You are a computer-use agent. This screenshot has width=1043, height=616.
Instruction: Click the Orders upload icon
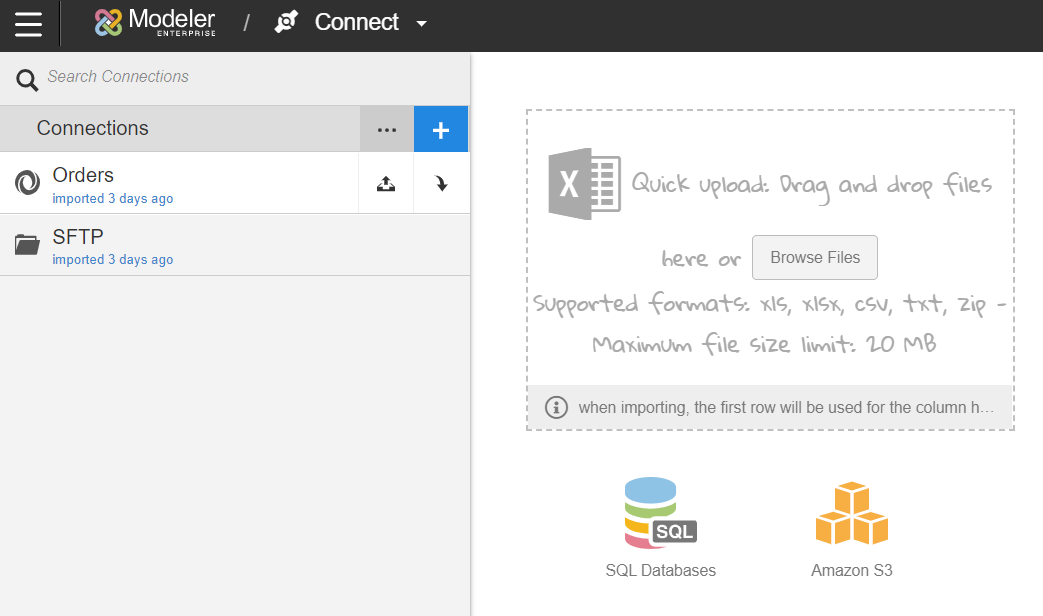(386, 183)
